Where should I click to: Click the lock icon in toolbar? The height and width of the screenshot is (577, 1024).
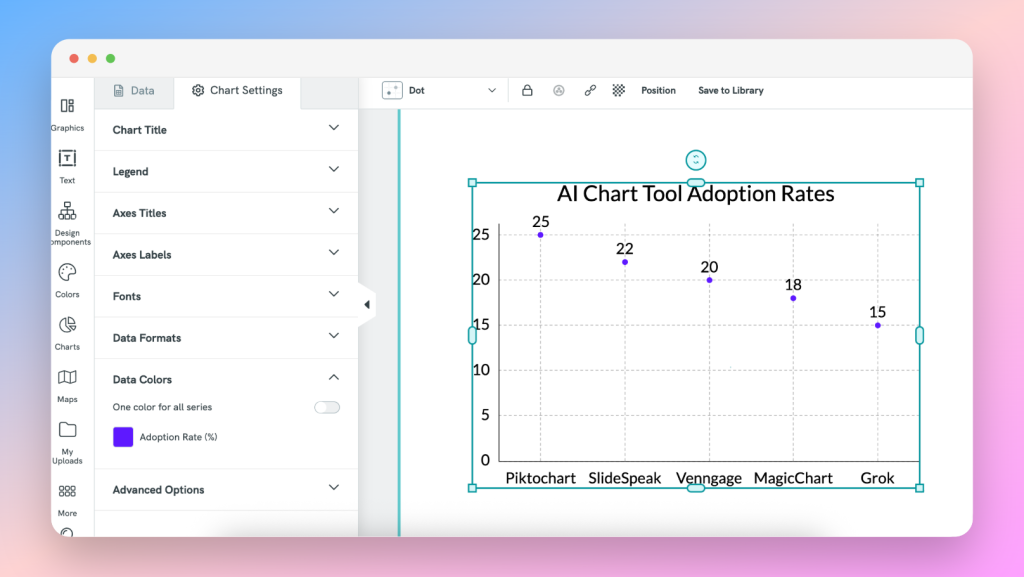(x=527, y=90)
